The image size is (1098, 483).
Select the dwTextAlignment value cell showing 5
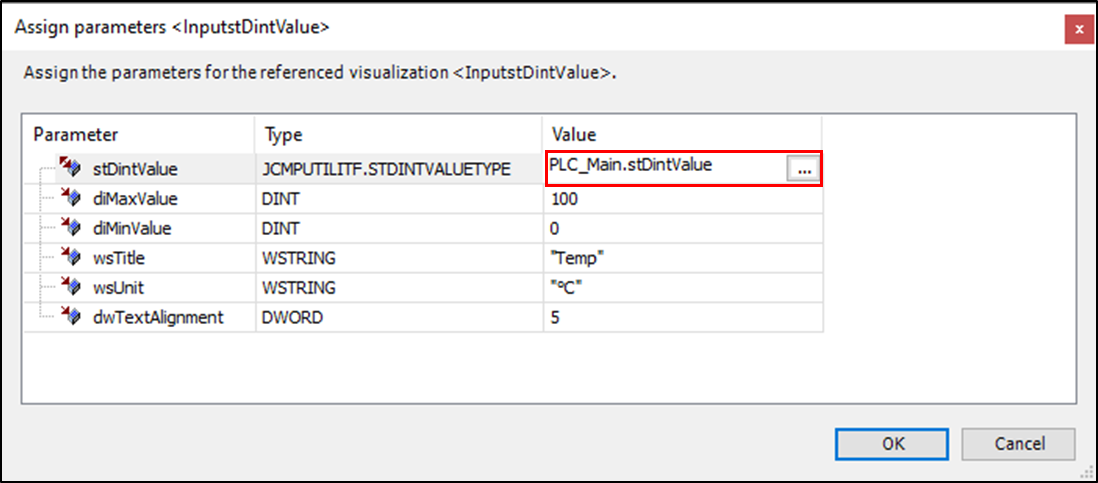coord(682,317)
